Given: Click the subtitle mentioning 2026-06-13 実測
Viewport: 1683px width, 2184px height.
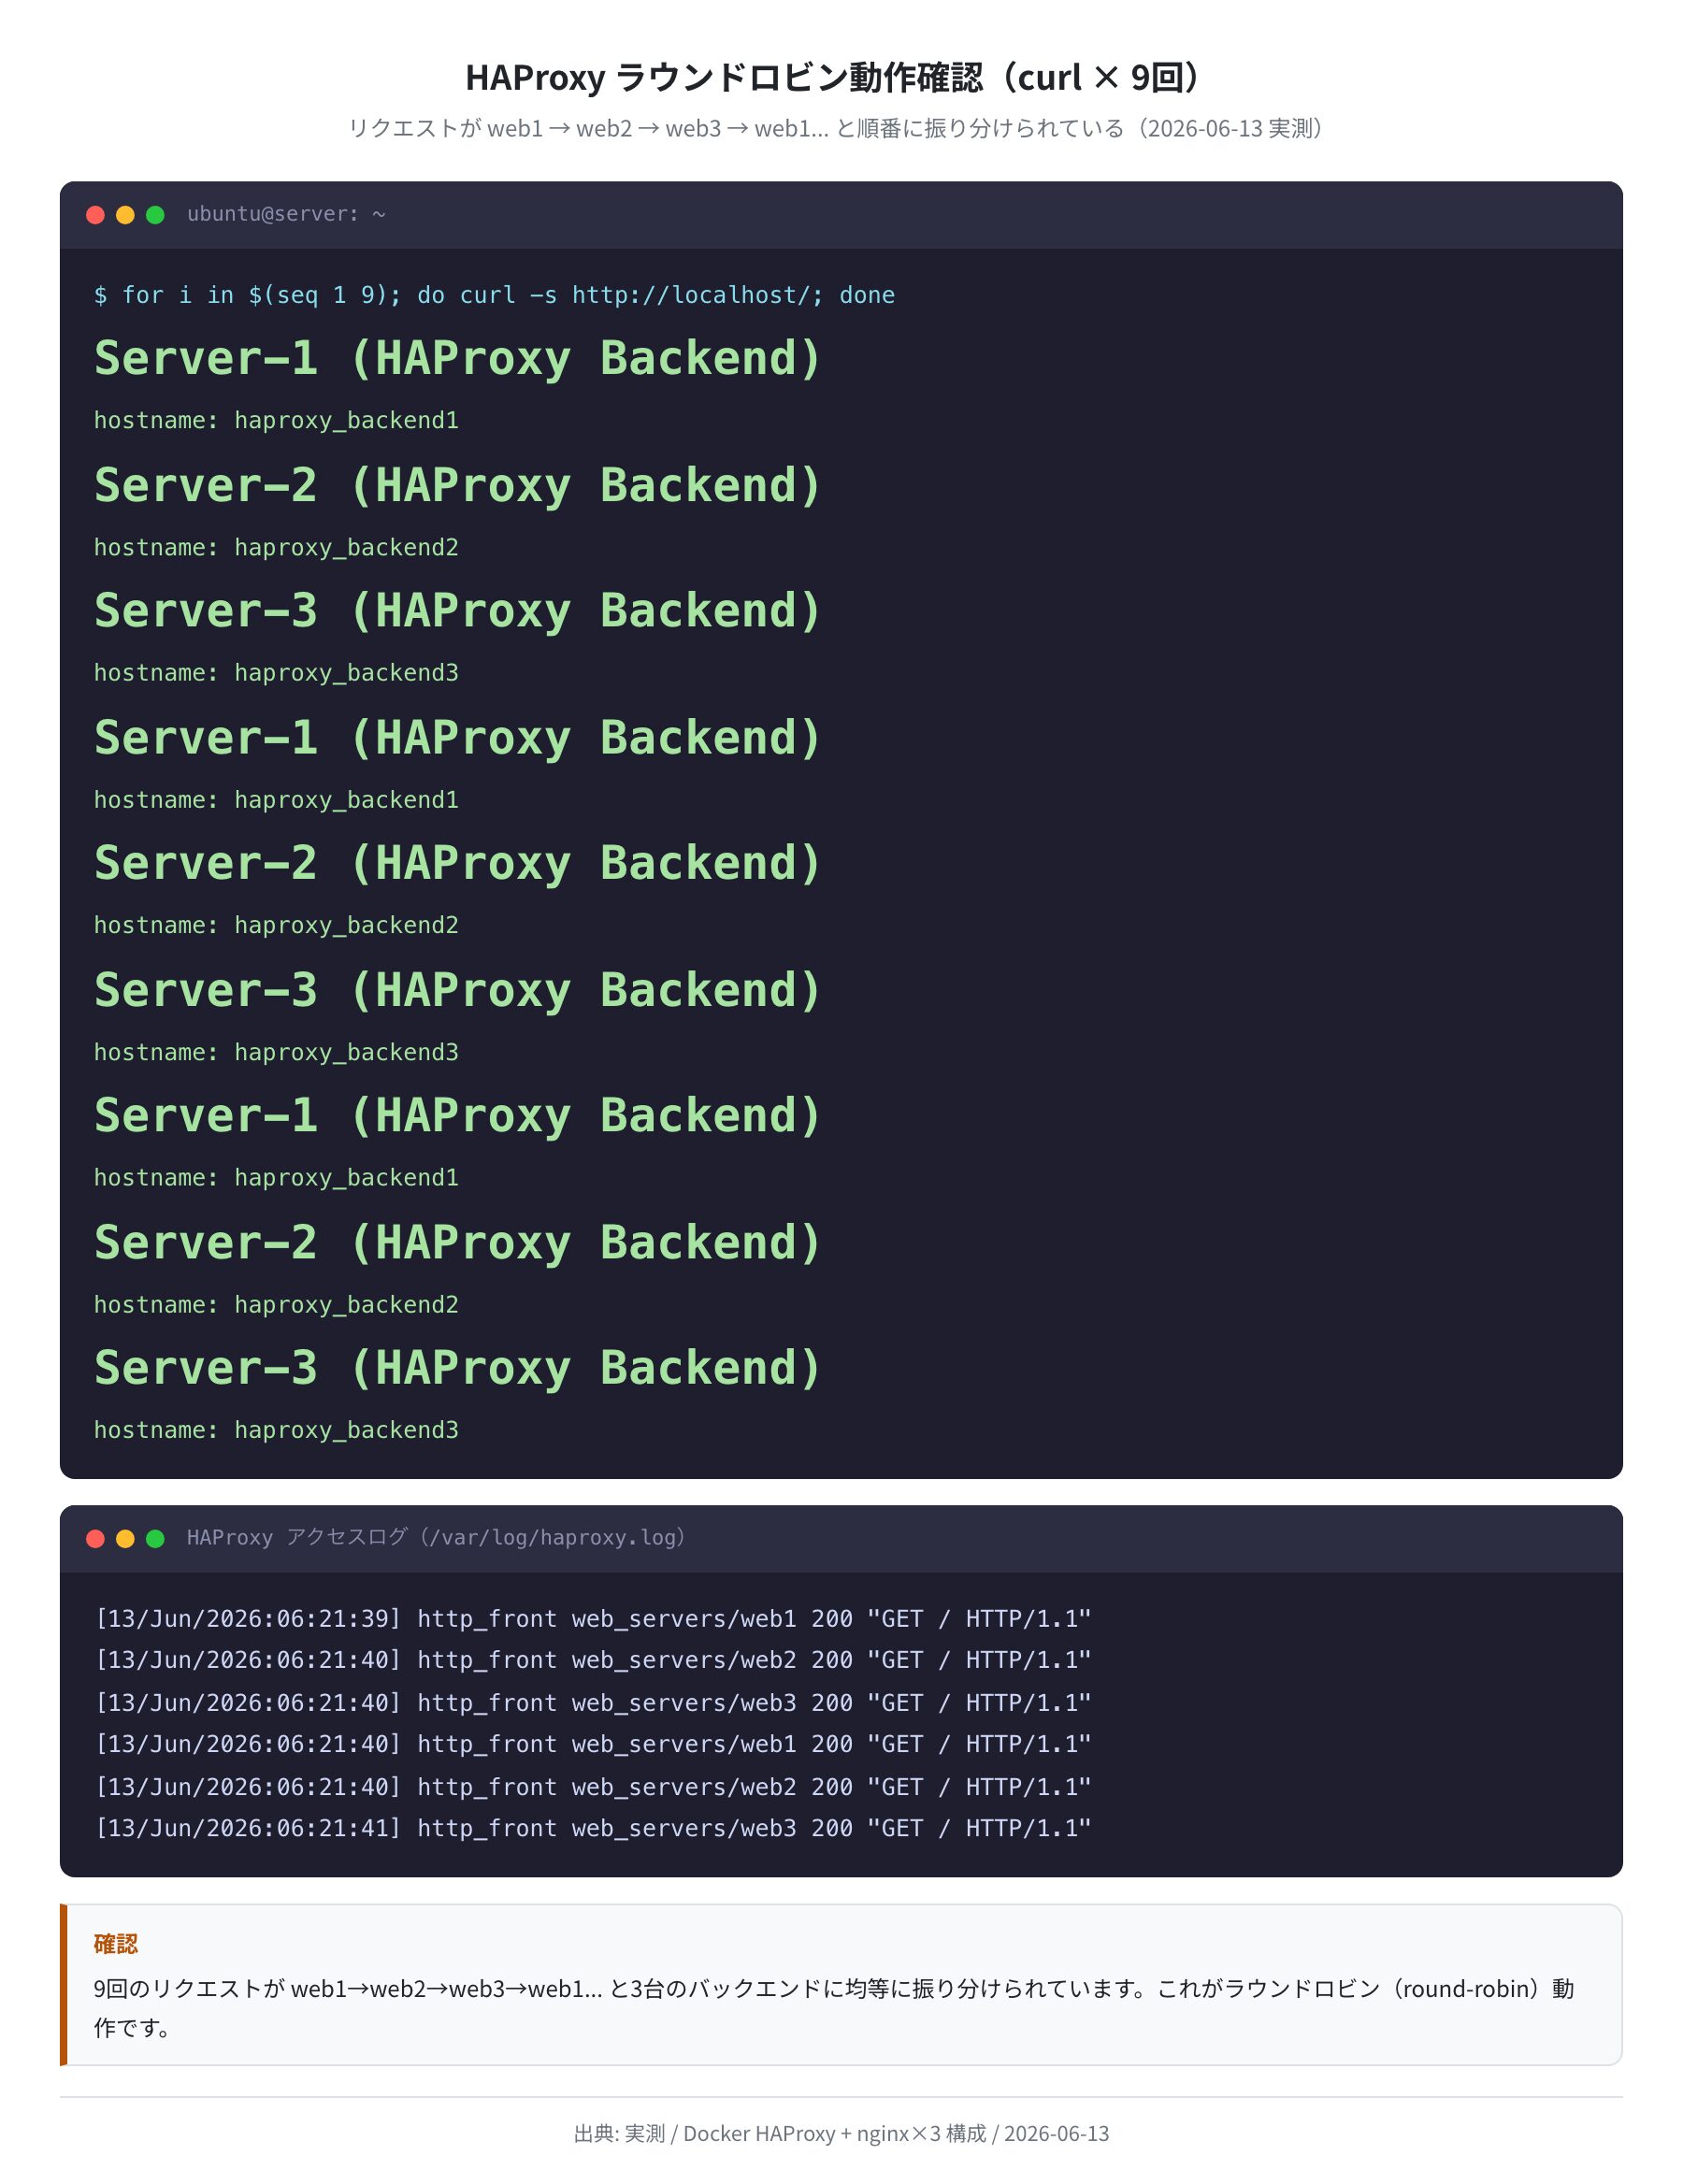Looking at the screenshot, I should click(841, 128).
